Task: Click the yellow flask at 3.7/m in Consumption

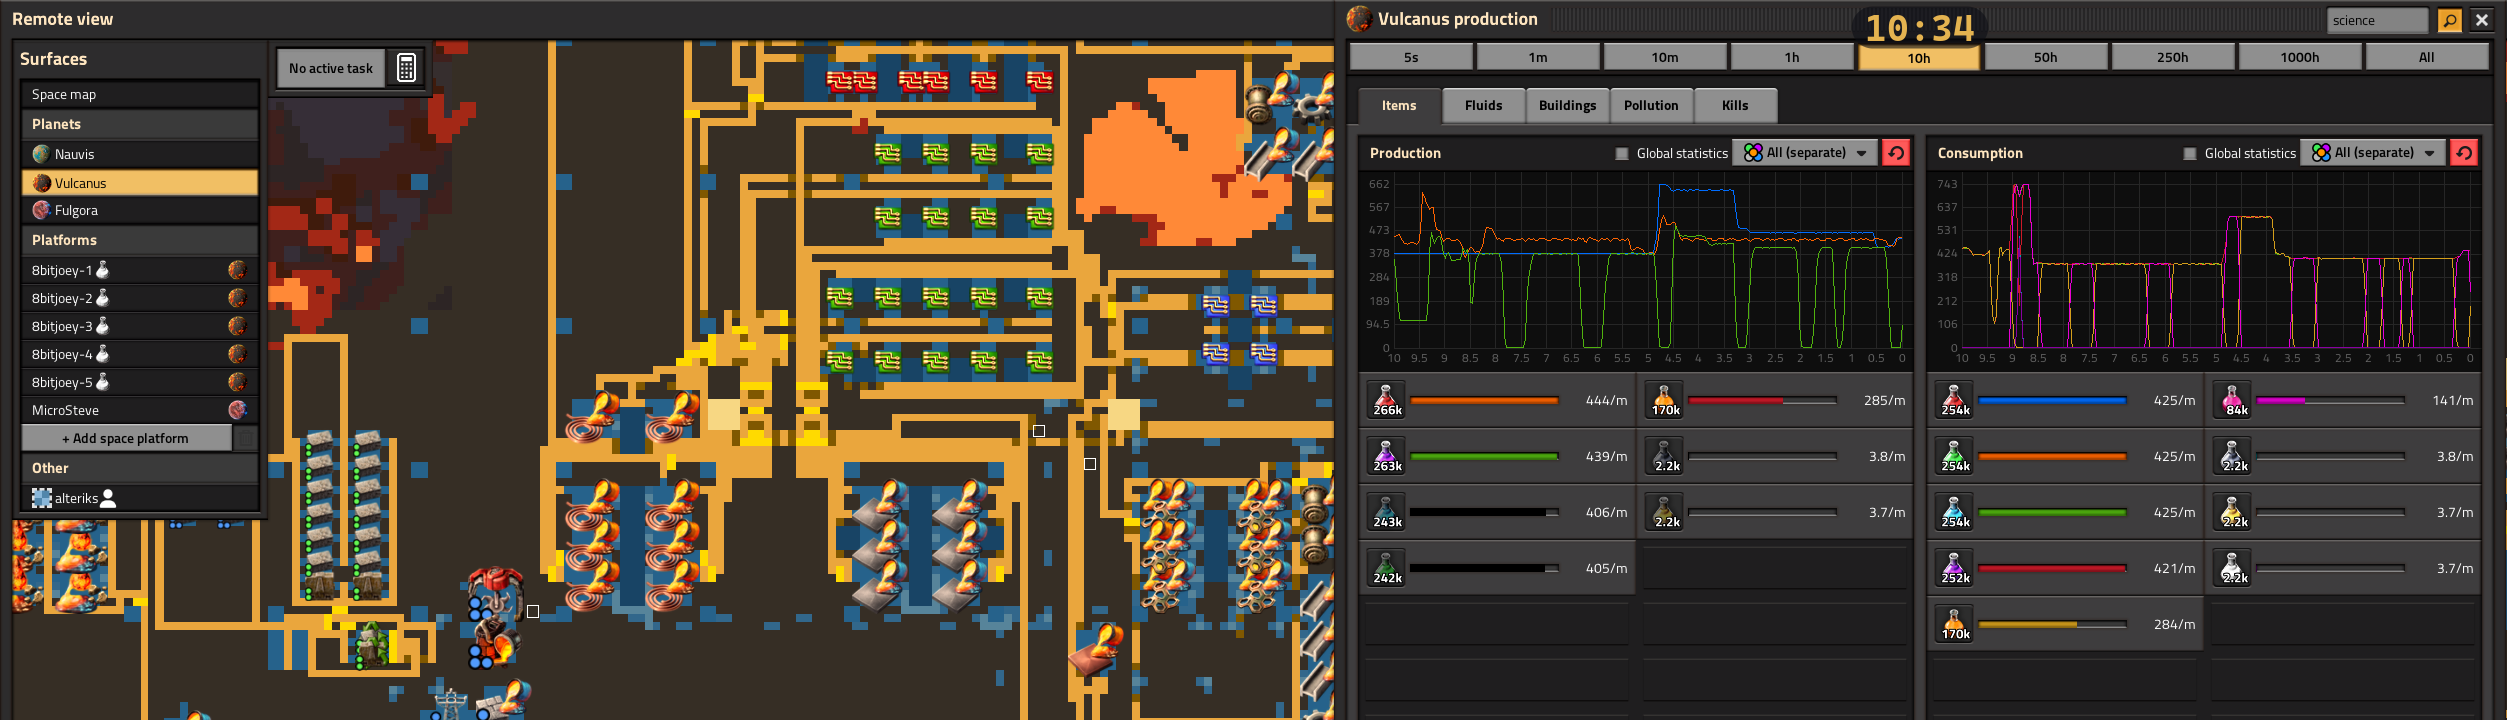Action: 2234,512
